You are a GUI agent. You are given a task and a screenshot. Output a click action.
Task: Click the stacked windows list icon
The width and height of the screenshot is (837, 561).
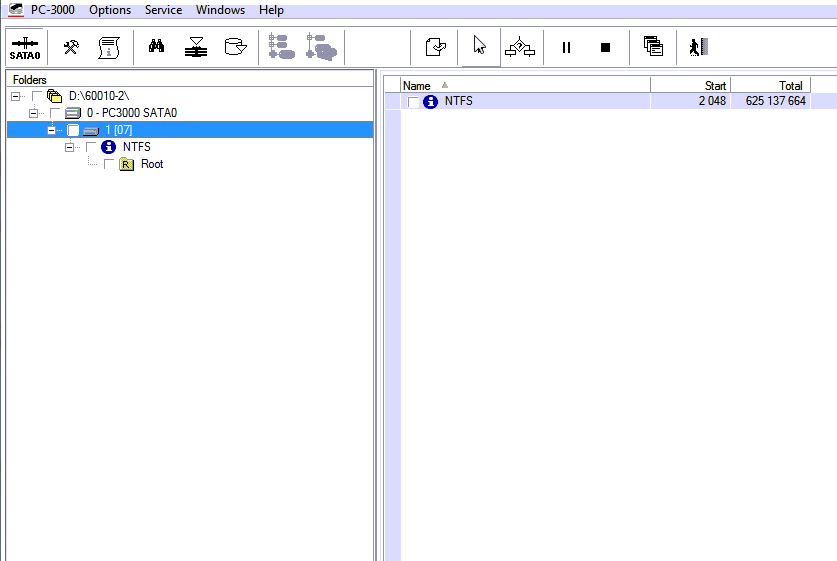[653, 46]
